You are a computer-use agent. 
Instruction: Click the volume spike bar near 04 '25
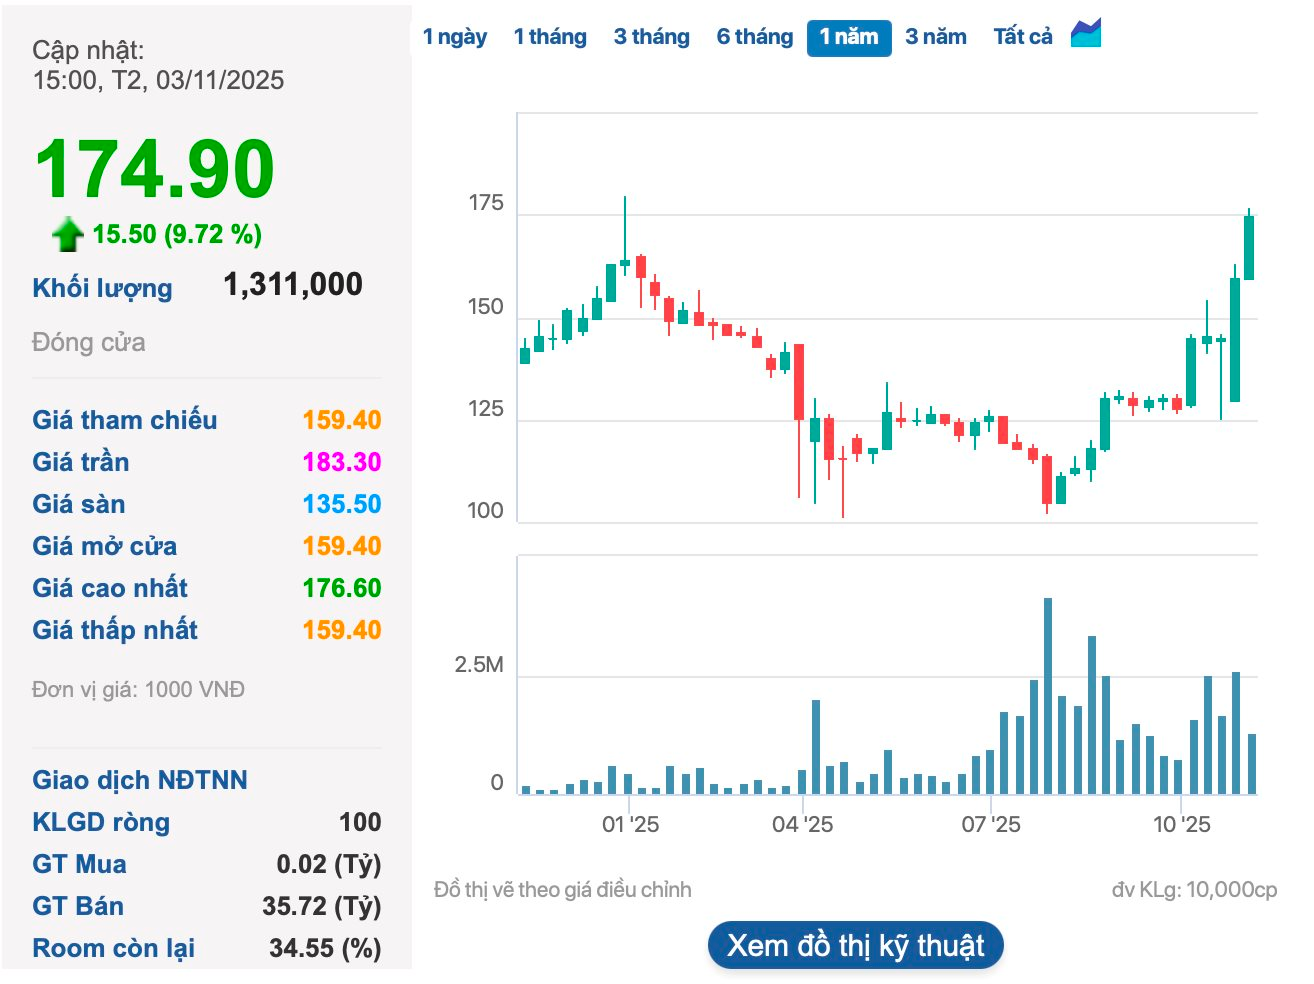pos(816,746)
